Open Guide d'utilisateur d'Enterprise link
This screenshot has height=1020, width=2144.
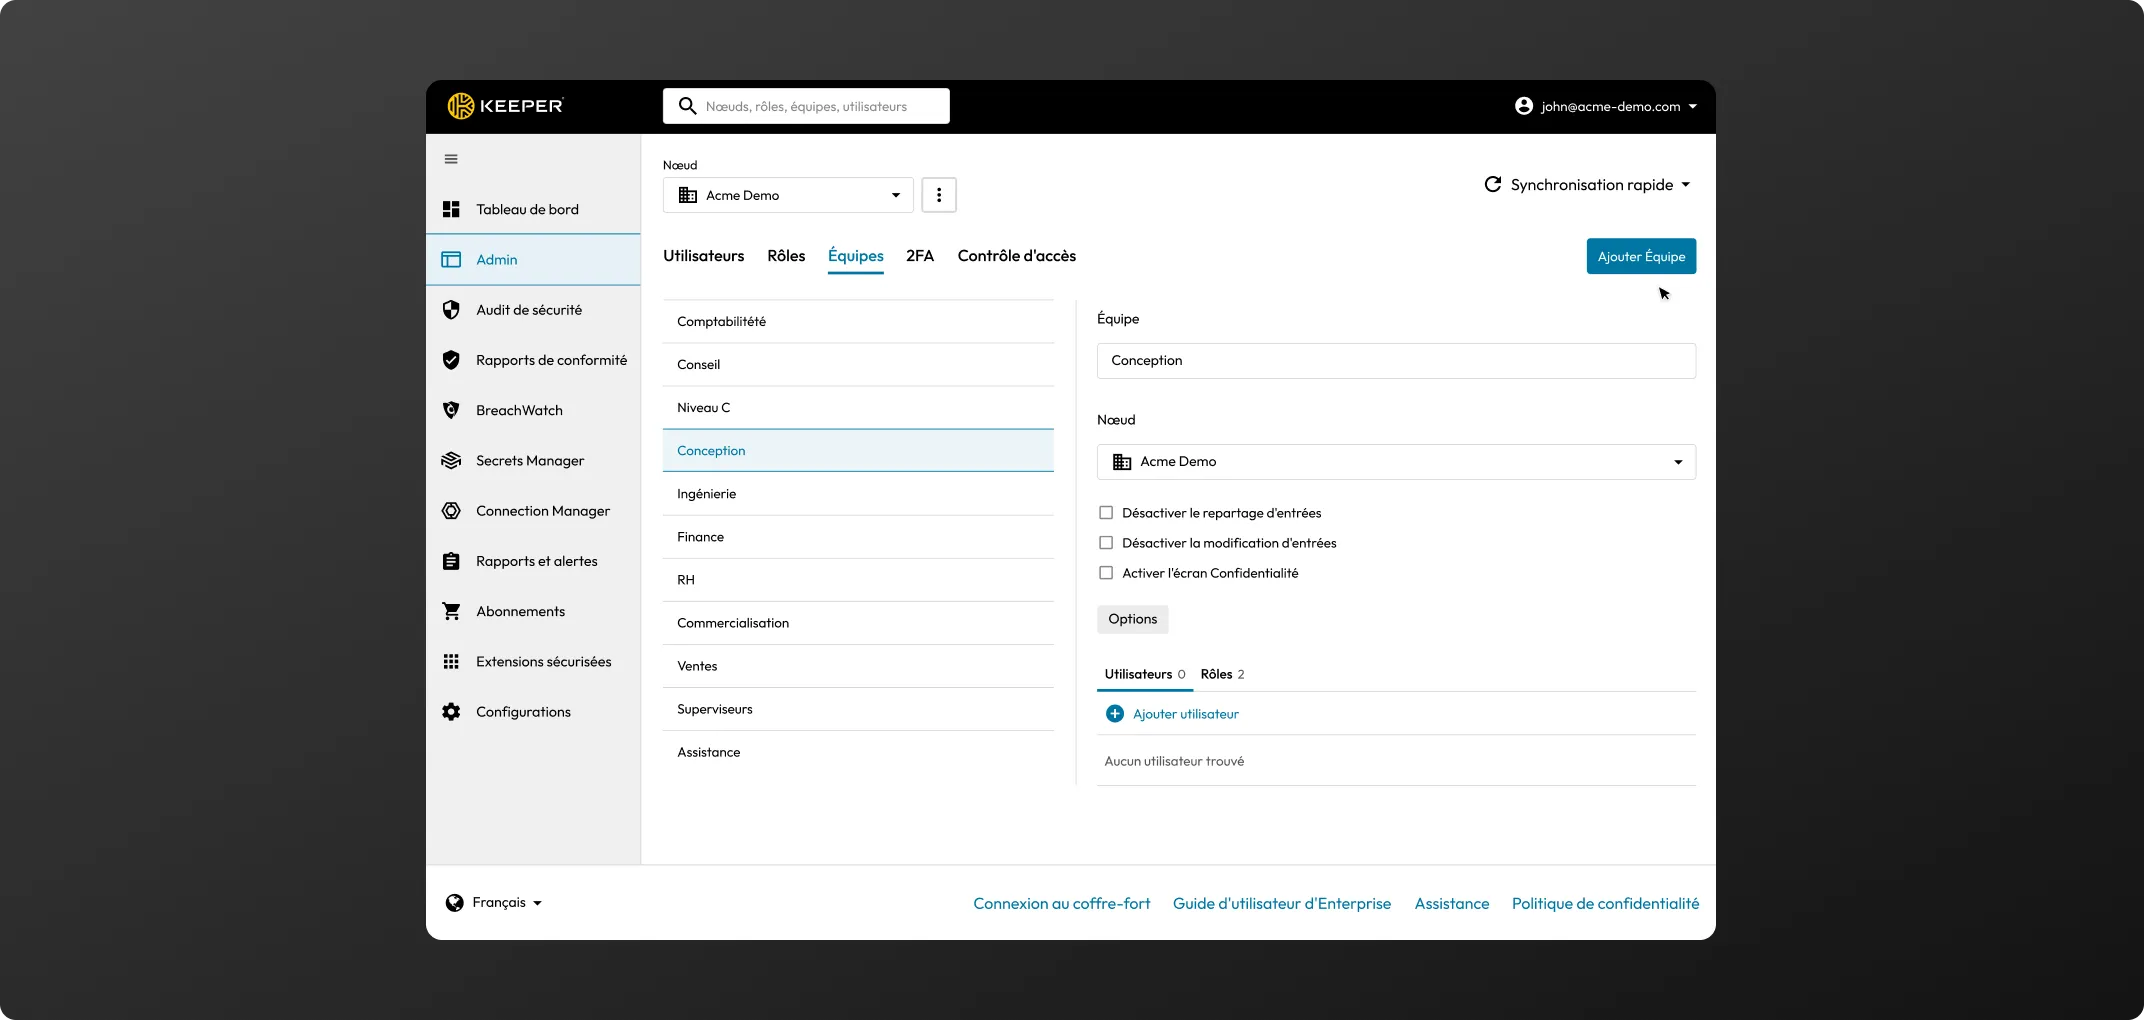point(1282,903)
